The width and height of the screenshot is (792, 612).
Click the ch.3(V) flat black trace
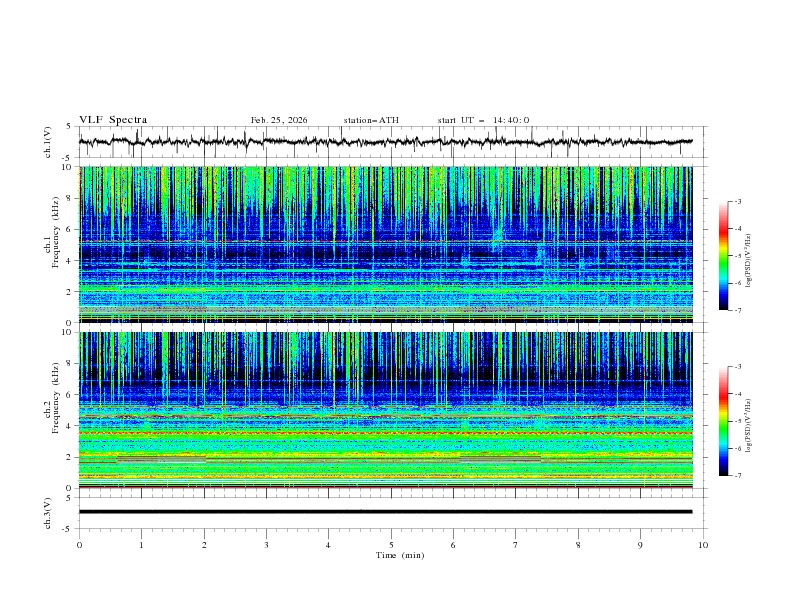tap(385, 512)
